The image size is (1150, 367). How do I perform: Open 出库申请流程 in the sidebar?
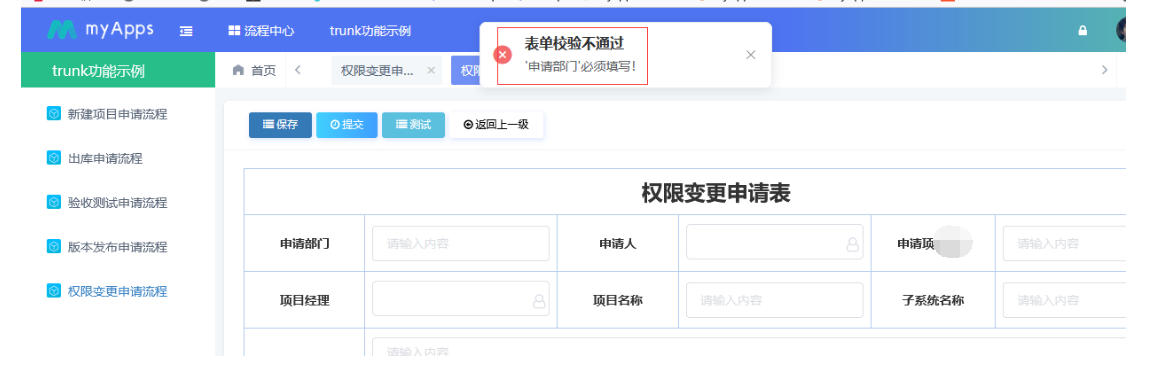(x=105, y=159)
